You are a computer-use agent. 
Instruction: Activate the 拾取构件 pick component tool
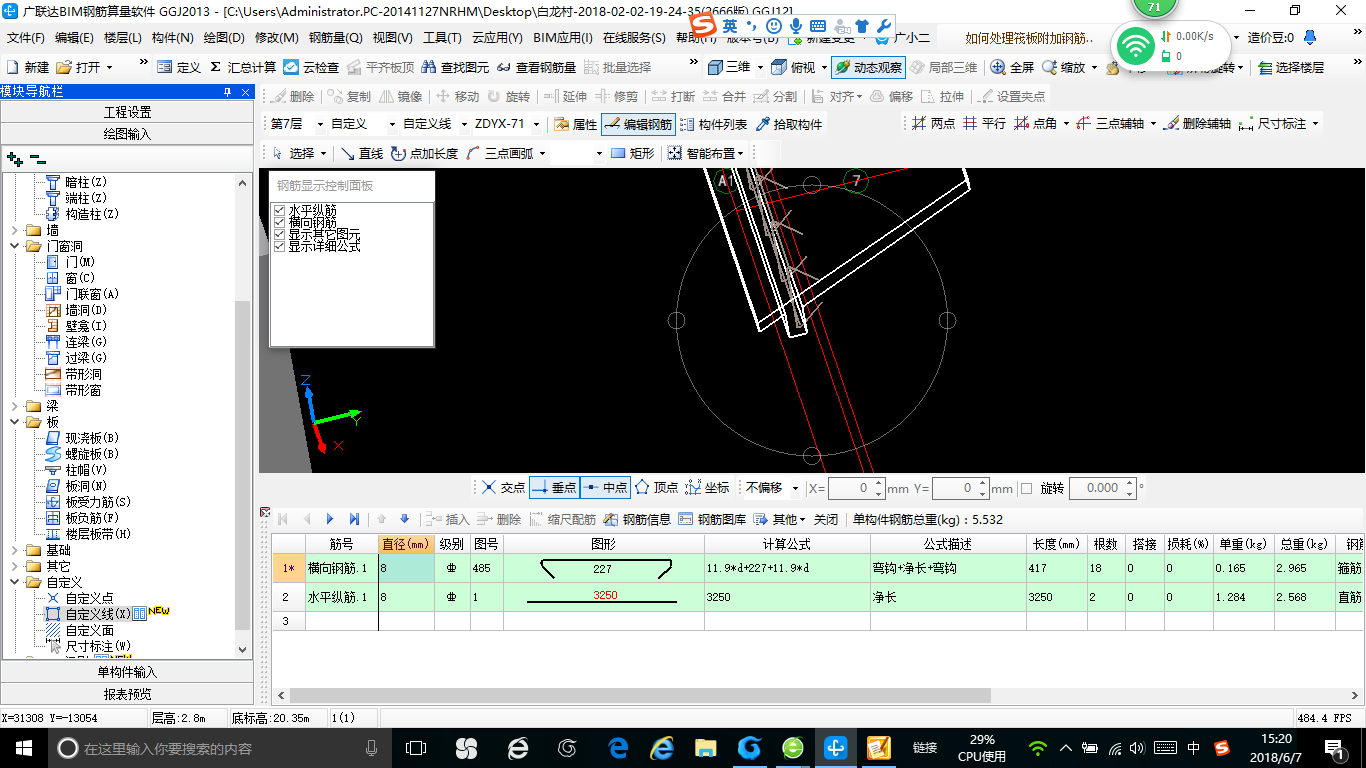[789, 124]
